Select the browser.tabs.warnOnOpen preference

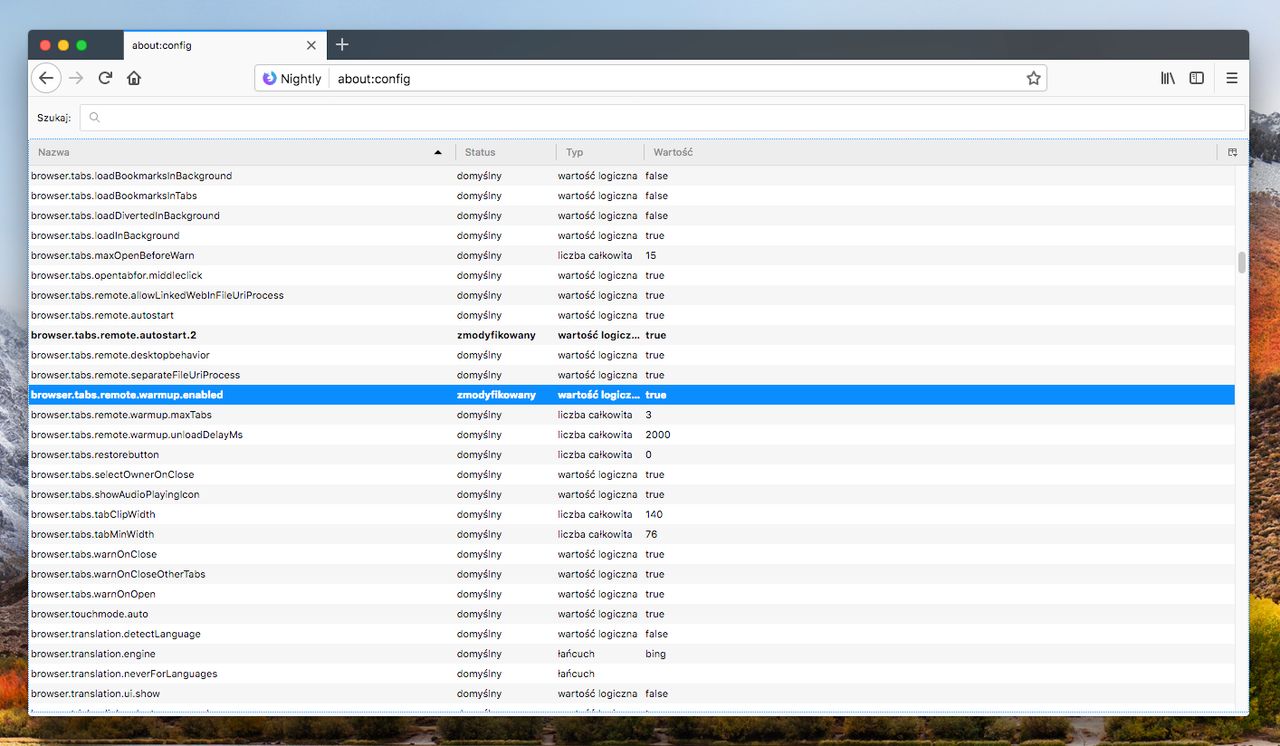click(632, 595)
